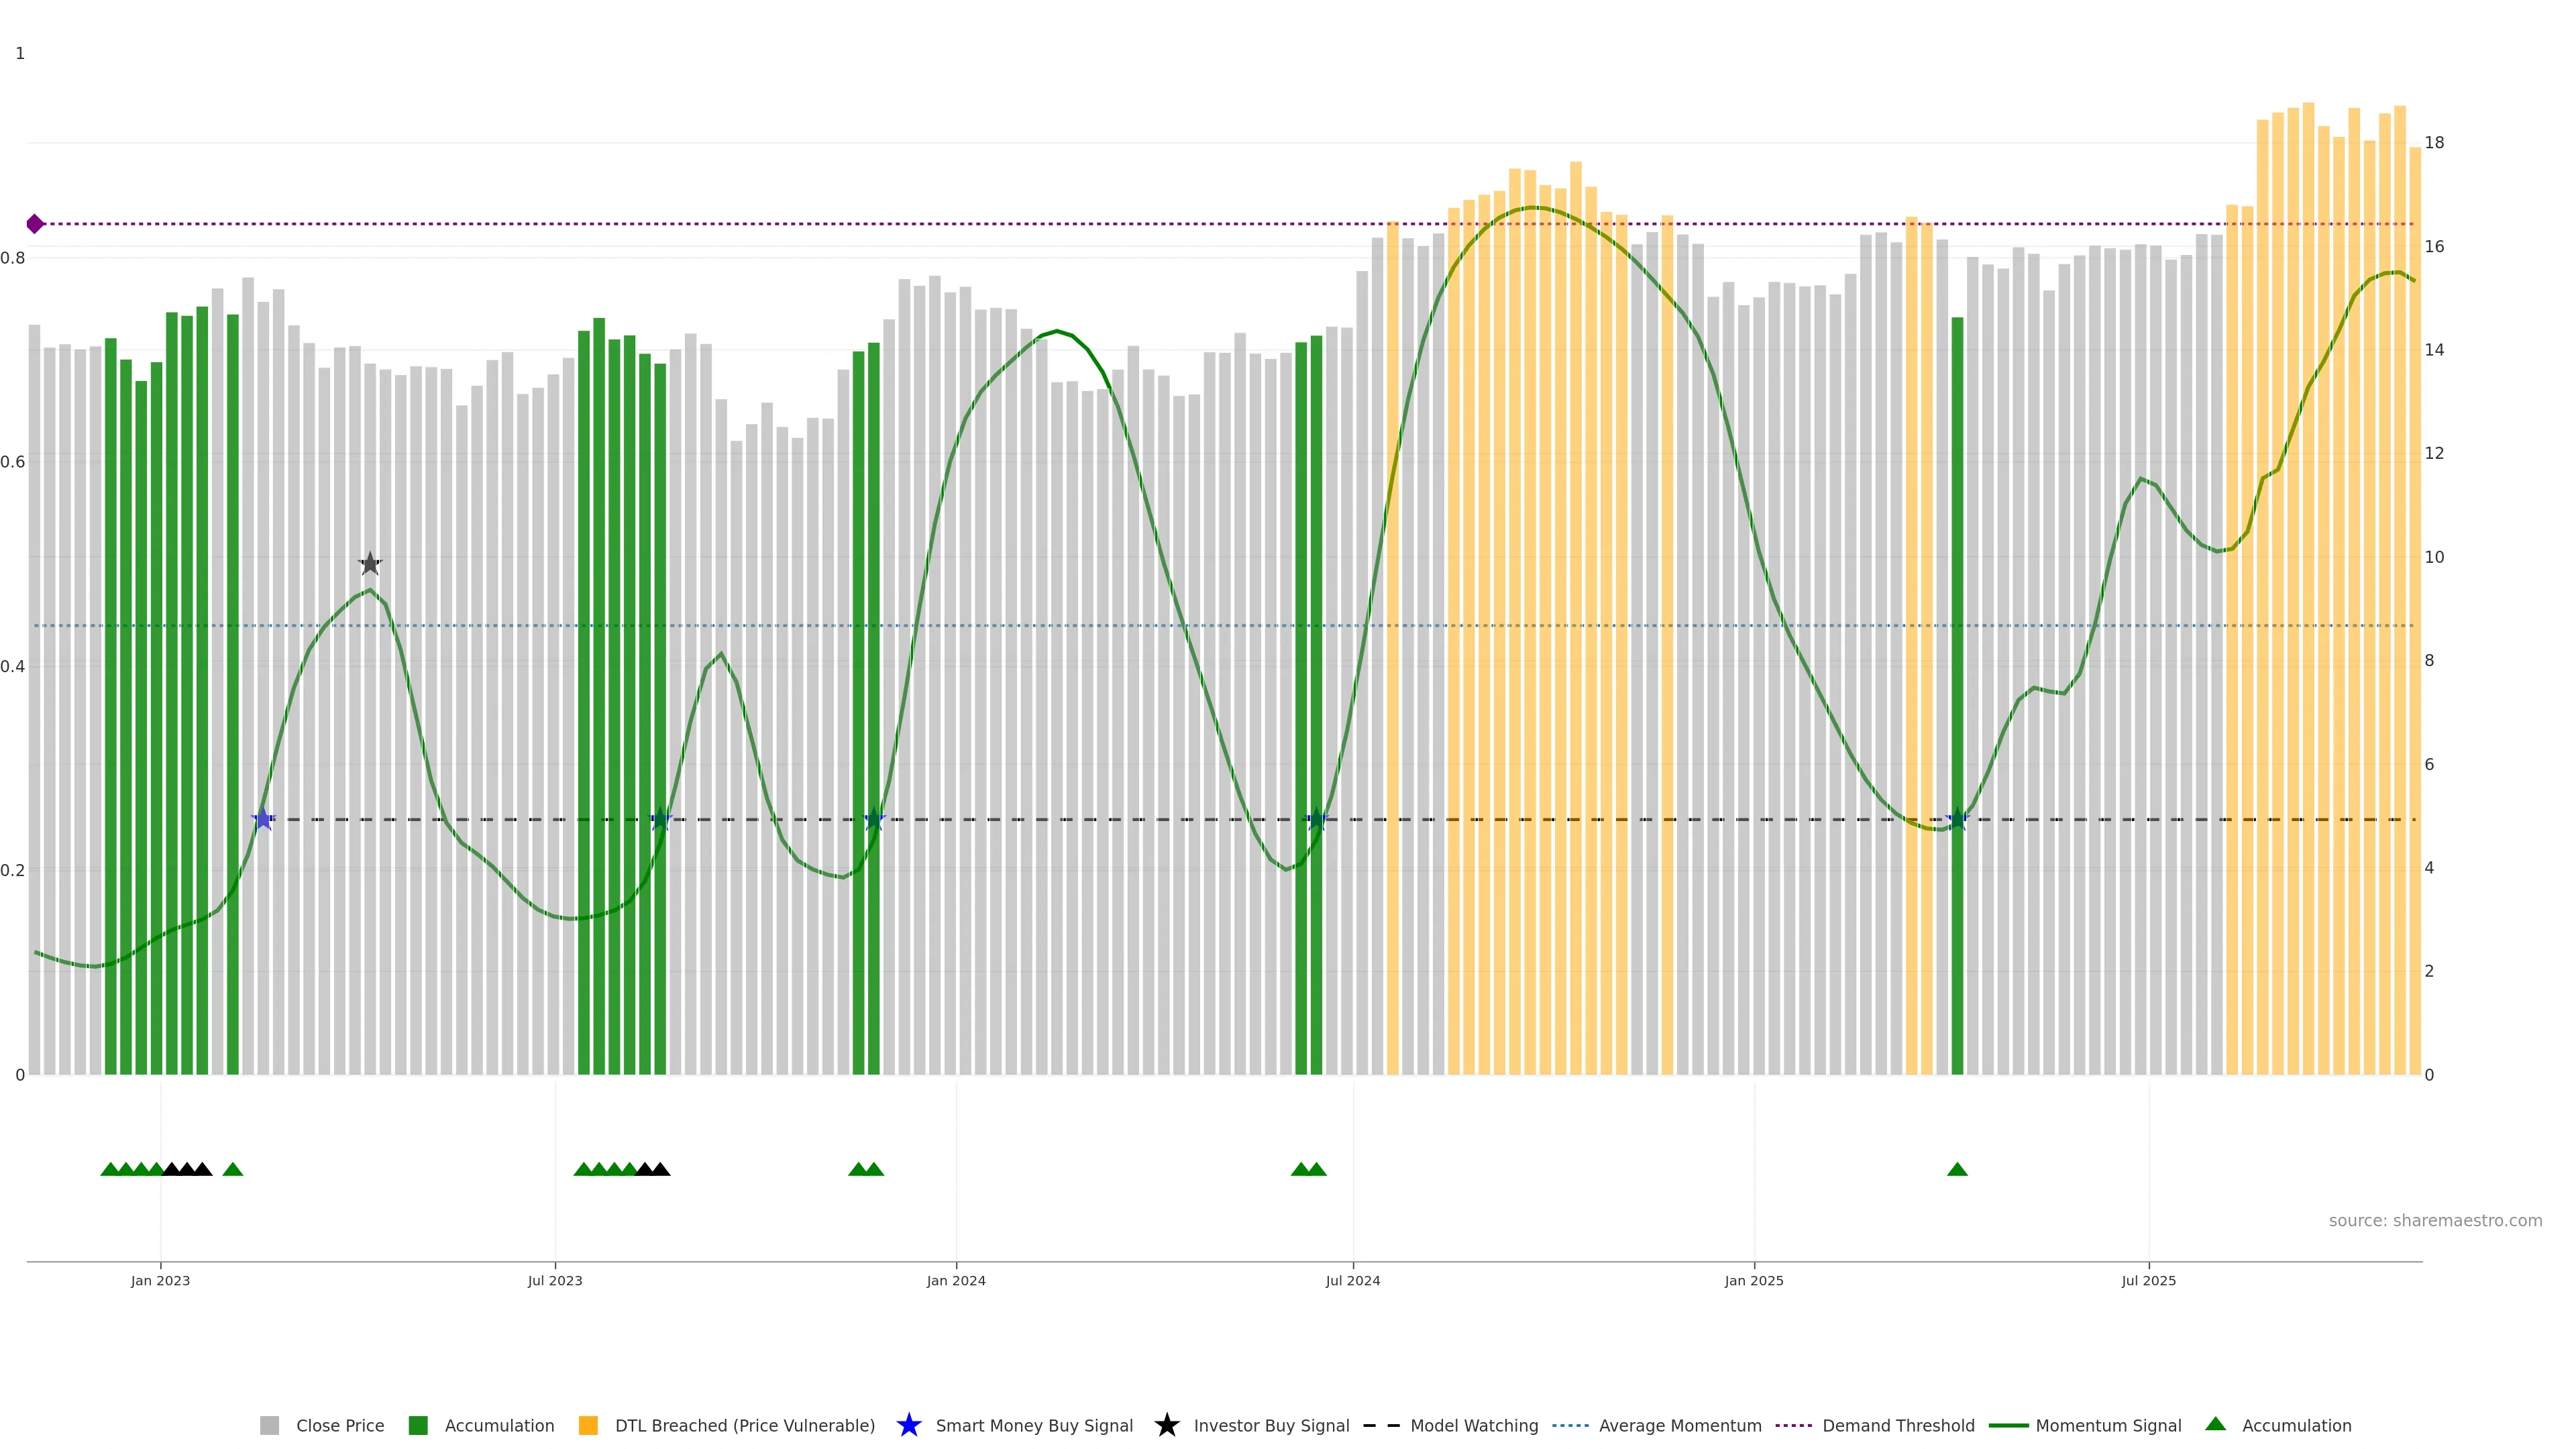Click the green triangle icon in the legend

(x=2215, y=1424)
